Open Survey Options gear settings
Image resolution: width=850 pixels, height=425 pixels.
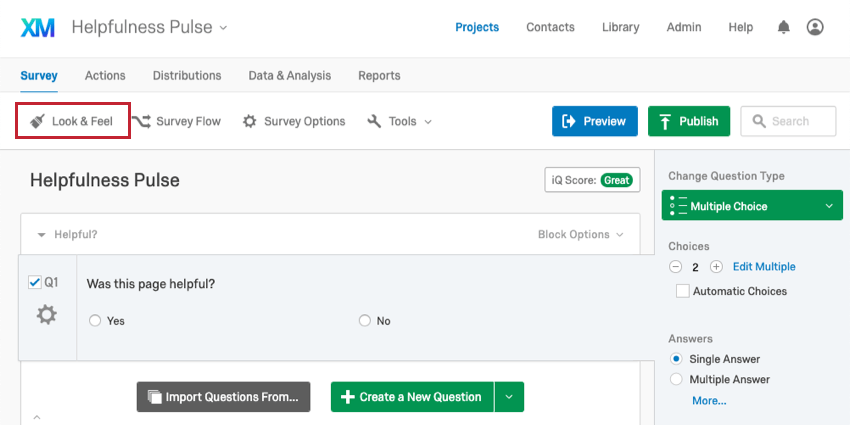[294, 121]
